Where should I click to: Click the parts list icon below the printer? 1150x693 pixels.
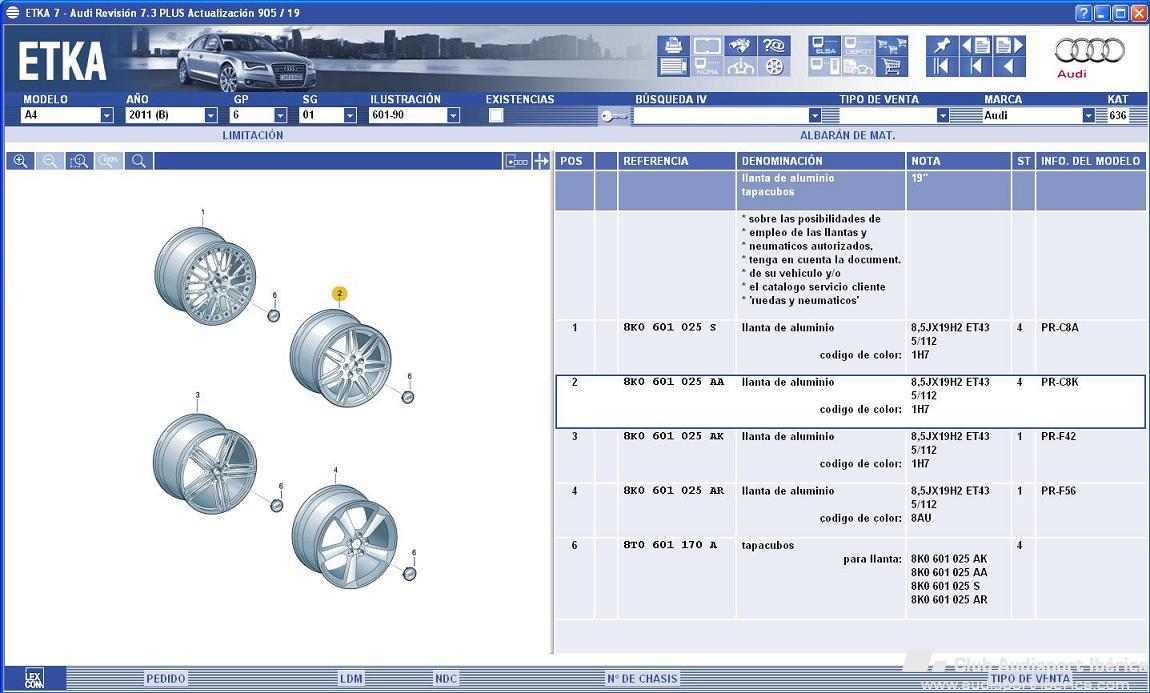pos(673,67)
